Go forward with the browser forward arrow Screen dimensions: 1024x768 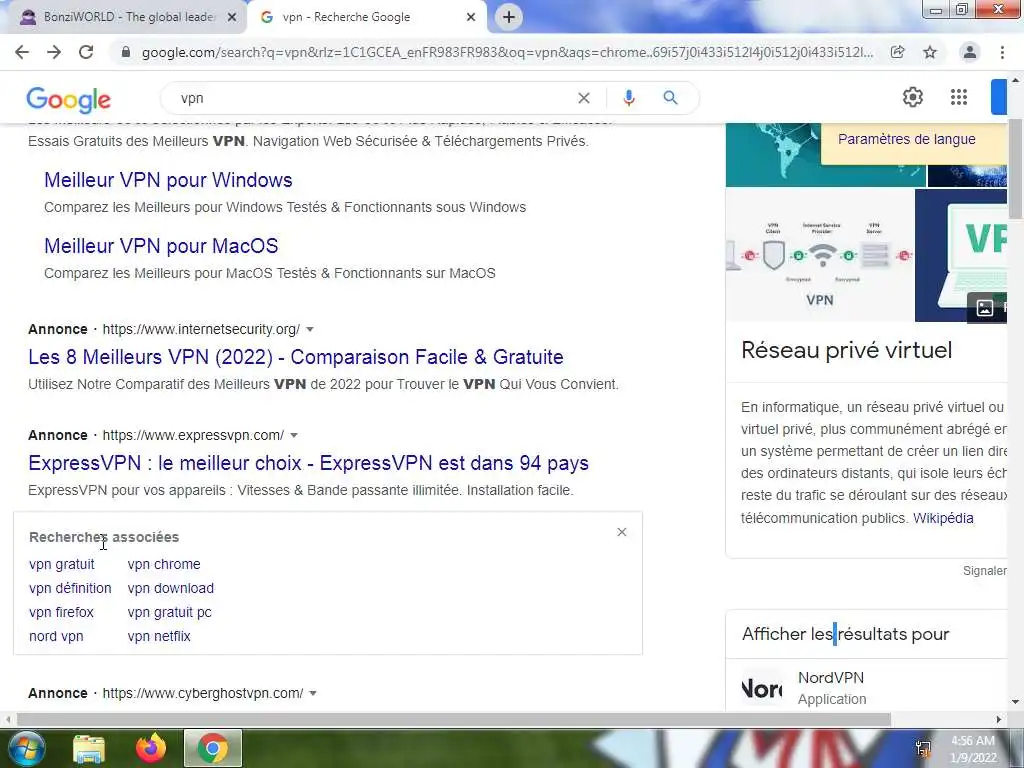(54, 52)
